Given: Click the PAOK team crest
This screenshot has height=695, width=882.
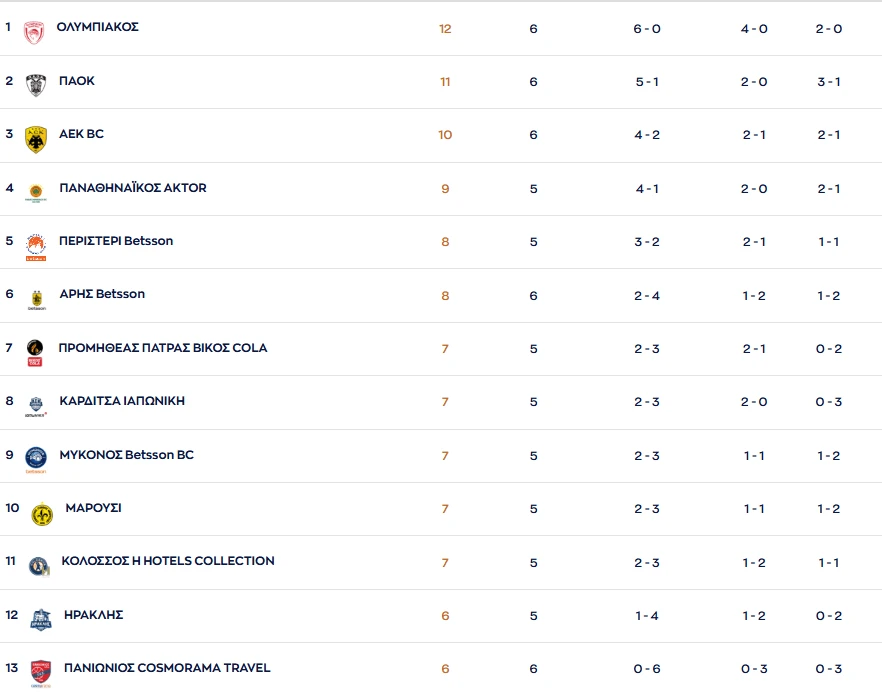Looking at the screenshot, I should [x=36, y=84].
